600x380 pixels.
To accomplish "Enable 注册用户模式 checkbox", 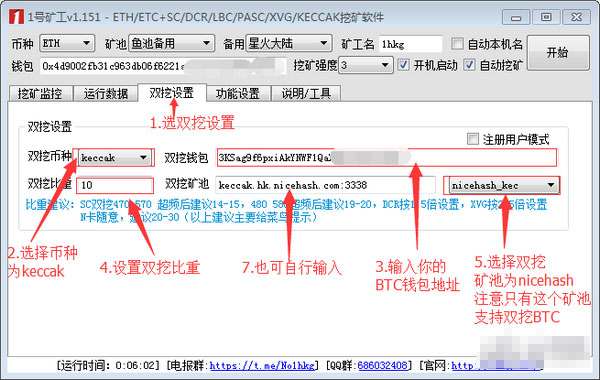I will [x=473, y=139].
